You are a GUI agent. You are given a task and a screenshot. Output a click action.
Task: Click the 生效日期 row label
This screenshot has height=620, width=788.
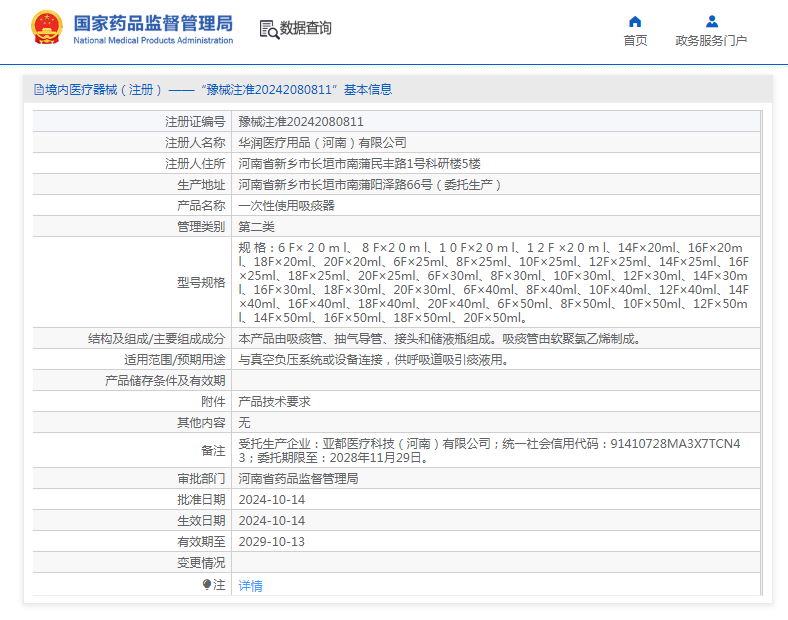[x=201, y=521]
